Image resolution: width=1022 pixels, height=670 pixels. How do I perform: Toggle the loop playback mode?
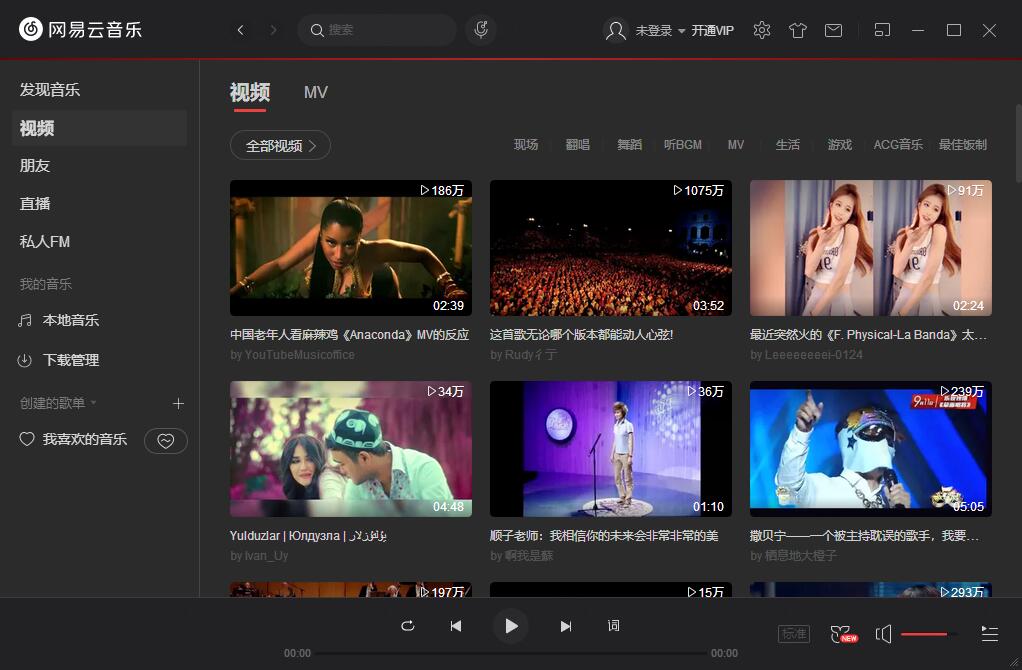407,626
